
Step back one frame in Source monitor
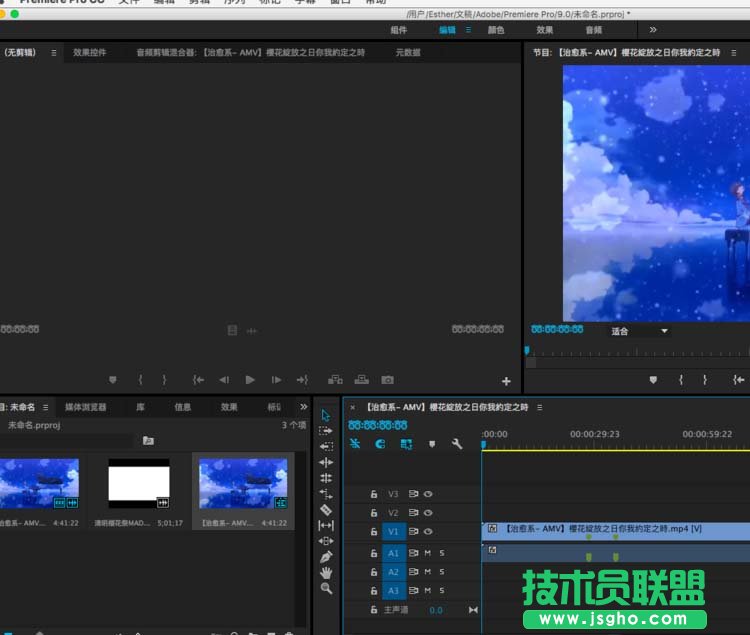pyautogui.click(x=224, y=380)
